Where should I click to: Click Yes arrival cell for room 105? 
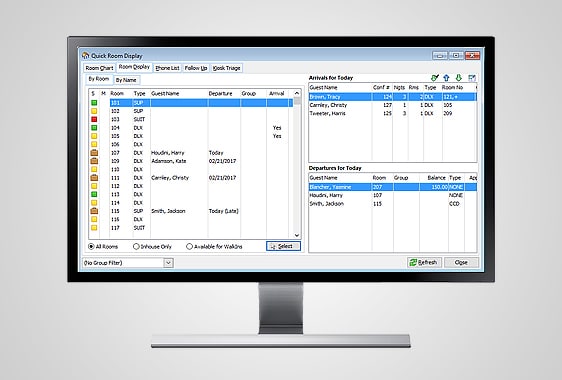[277, 136]
